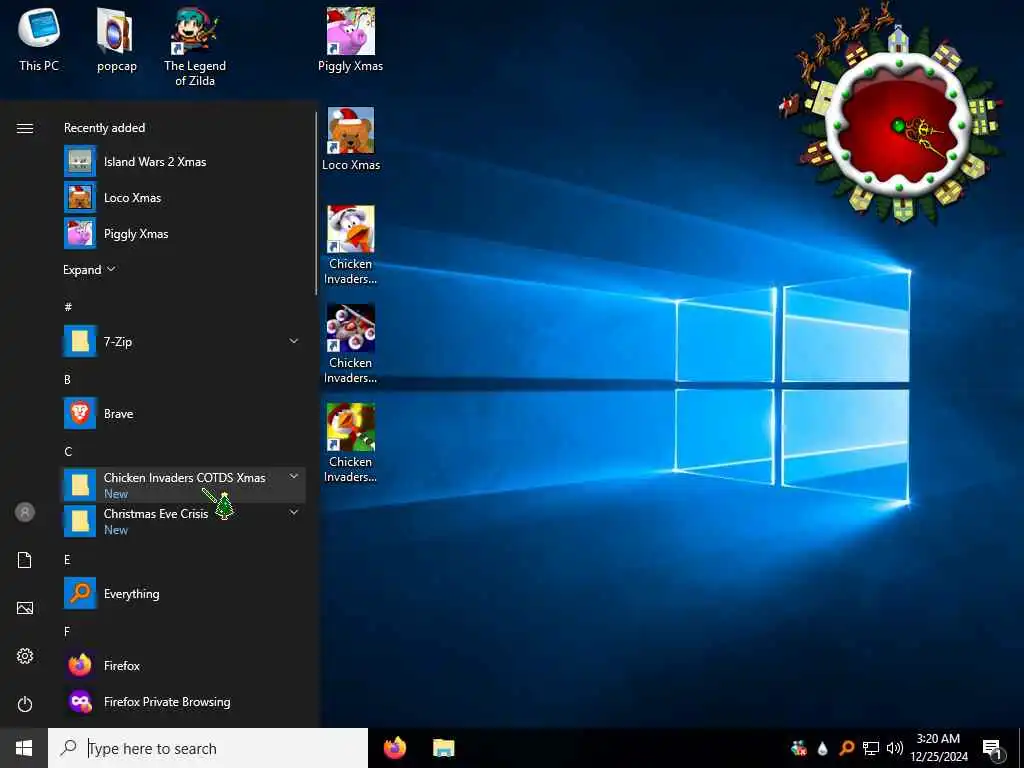
Task: Launch Everything search app from Start menu
Action: (x=184, y=594)
